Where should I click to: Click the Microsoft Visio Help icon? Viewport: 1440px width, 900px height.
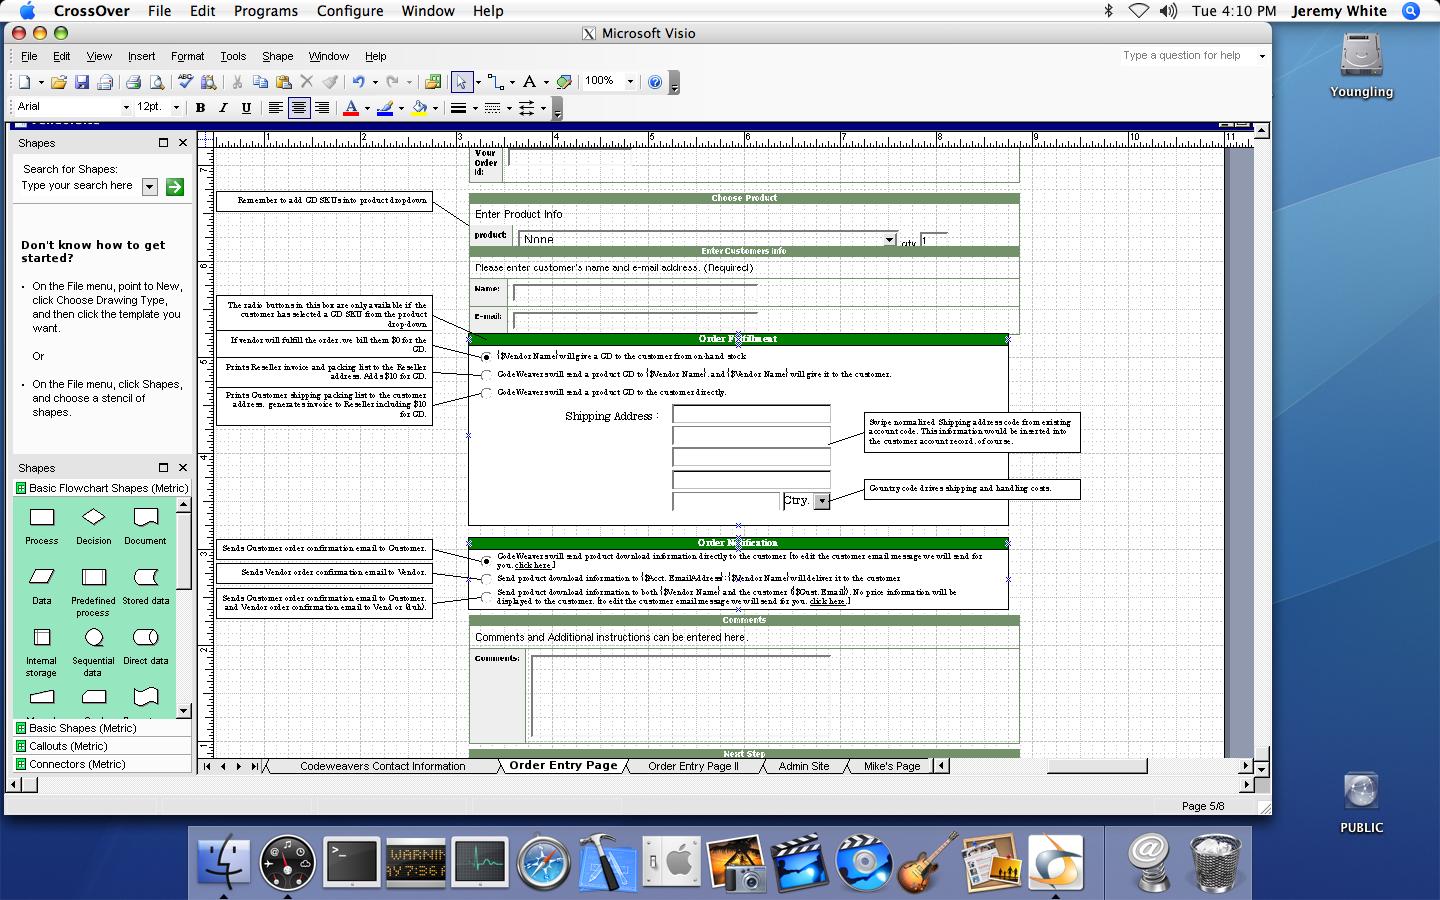click(655, 82)
